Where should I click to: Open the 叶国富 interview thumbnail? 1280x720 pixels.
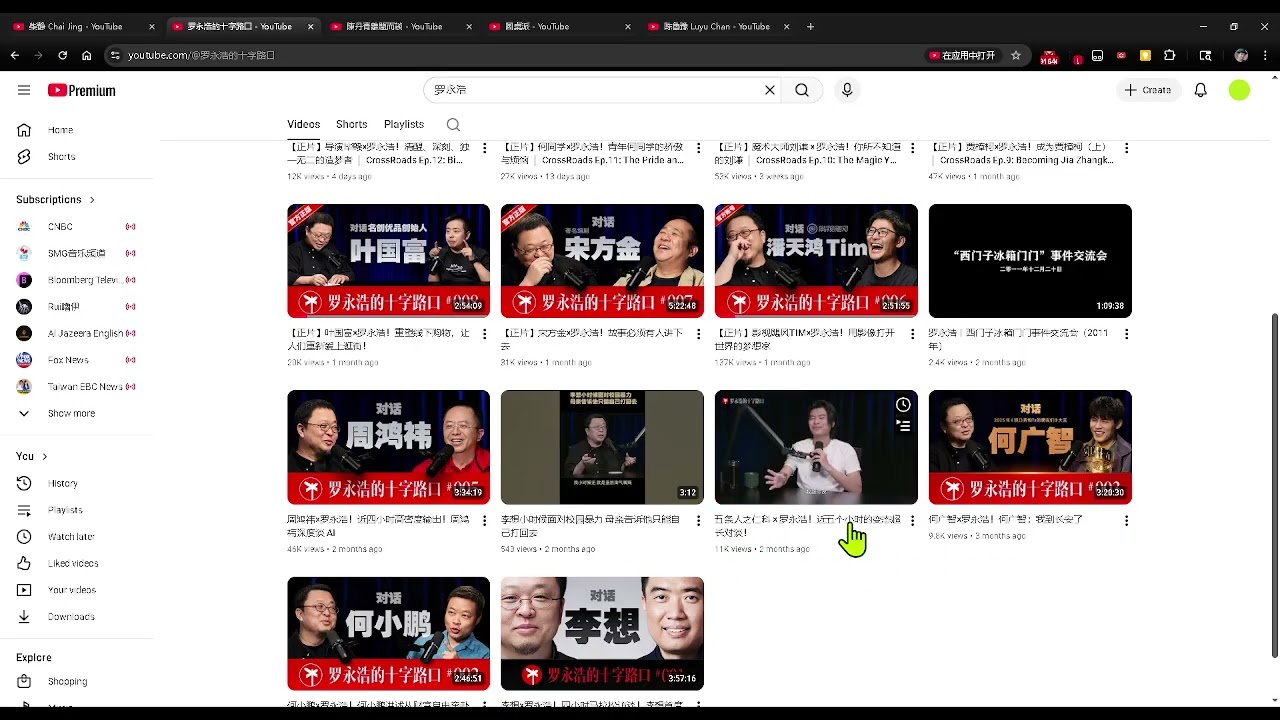click(388, 261)
